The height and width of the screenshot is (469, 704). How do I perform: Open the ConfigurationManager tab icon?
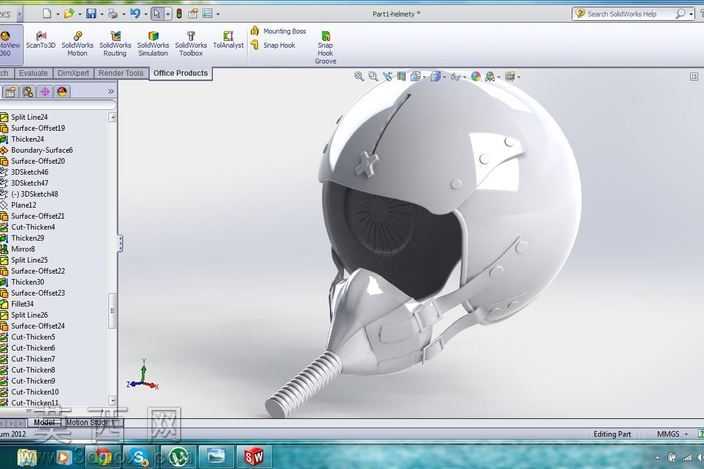pos(28,92)
